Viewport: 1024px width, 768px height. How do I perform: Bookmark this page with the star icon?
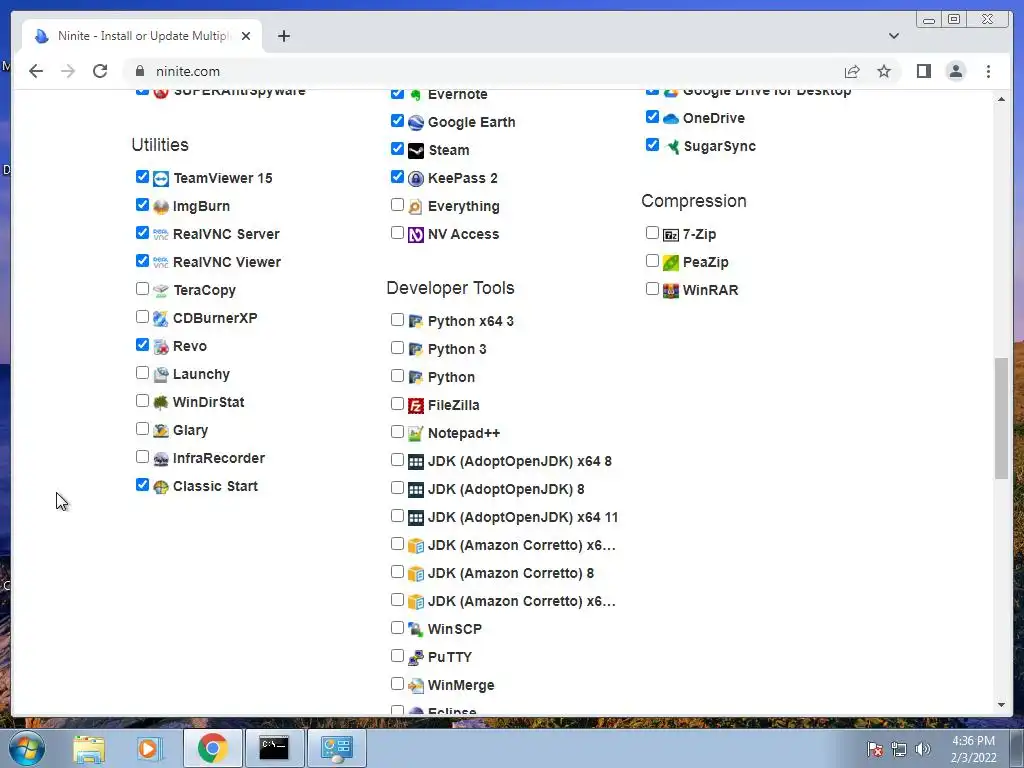(884, 71)
